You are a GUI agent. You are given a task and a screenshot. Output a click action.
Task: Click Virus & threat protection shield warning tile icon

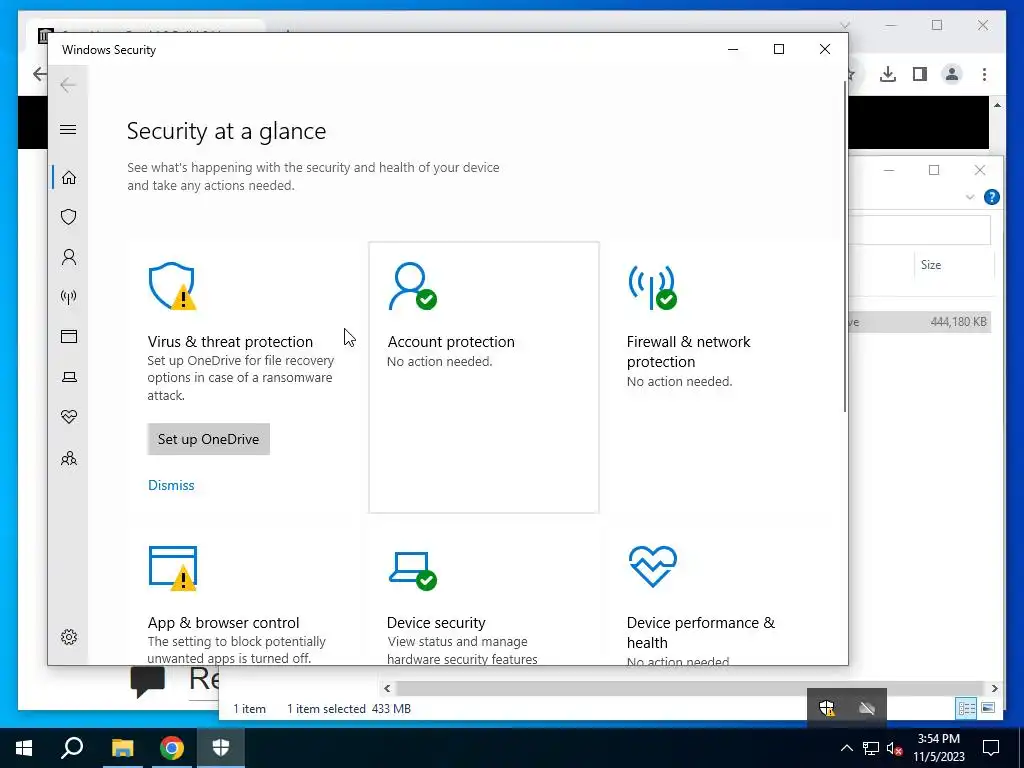[172, 286]
